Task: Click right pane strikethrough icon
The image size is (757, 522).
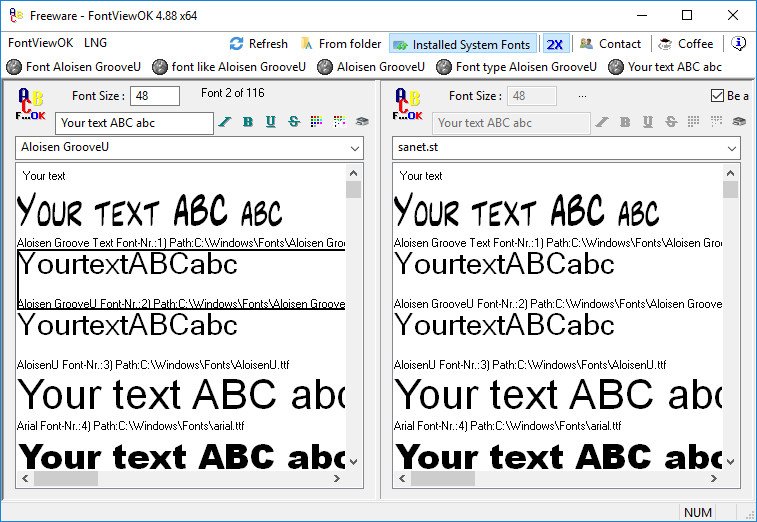Action: (671, 122)
